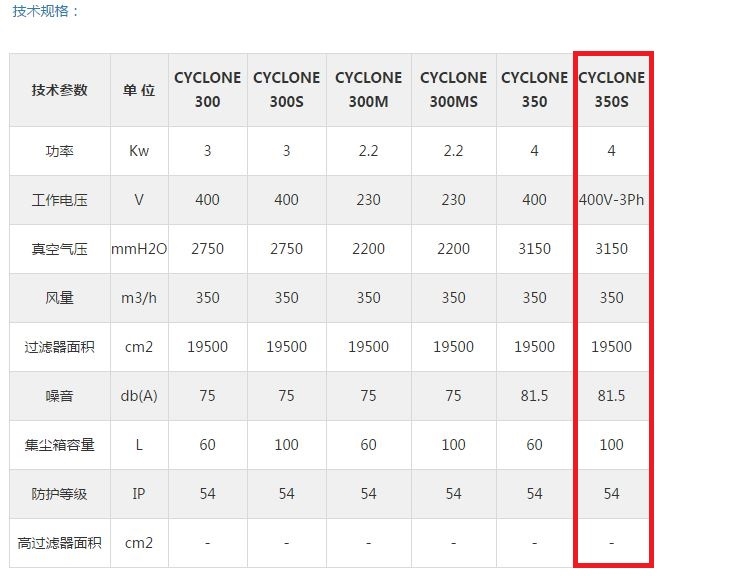The height and width of the screenshot is (576, 740).
Task: Select vacuum 2200 under CYCLONE 300M
Action: (x=369, y=249)
